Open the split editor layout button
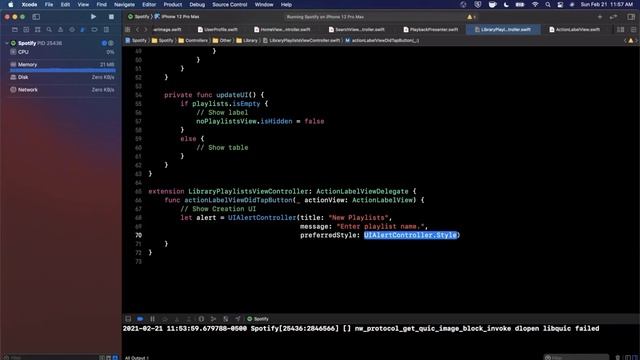This screenshot has height=360, width=640. [620, 29]
